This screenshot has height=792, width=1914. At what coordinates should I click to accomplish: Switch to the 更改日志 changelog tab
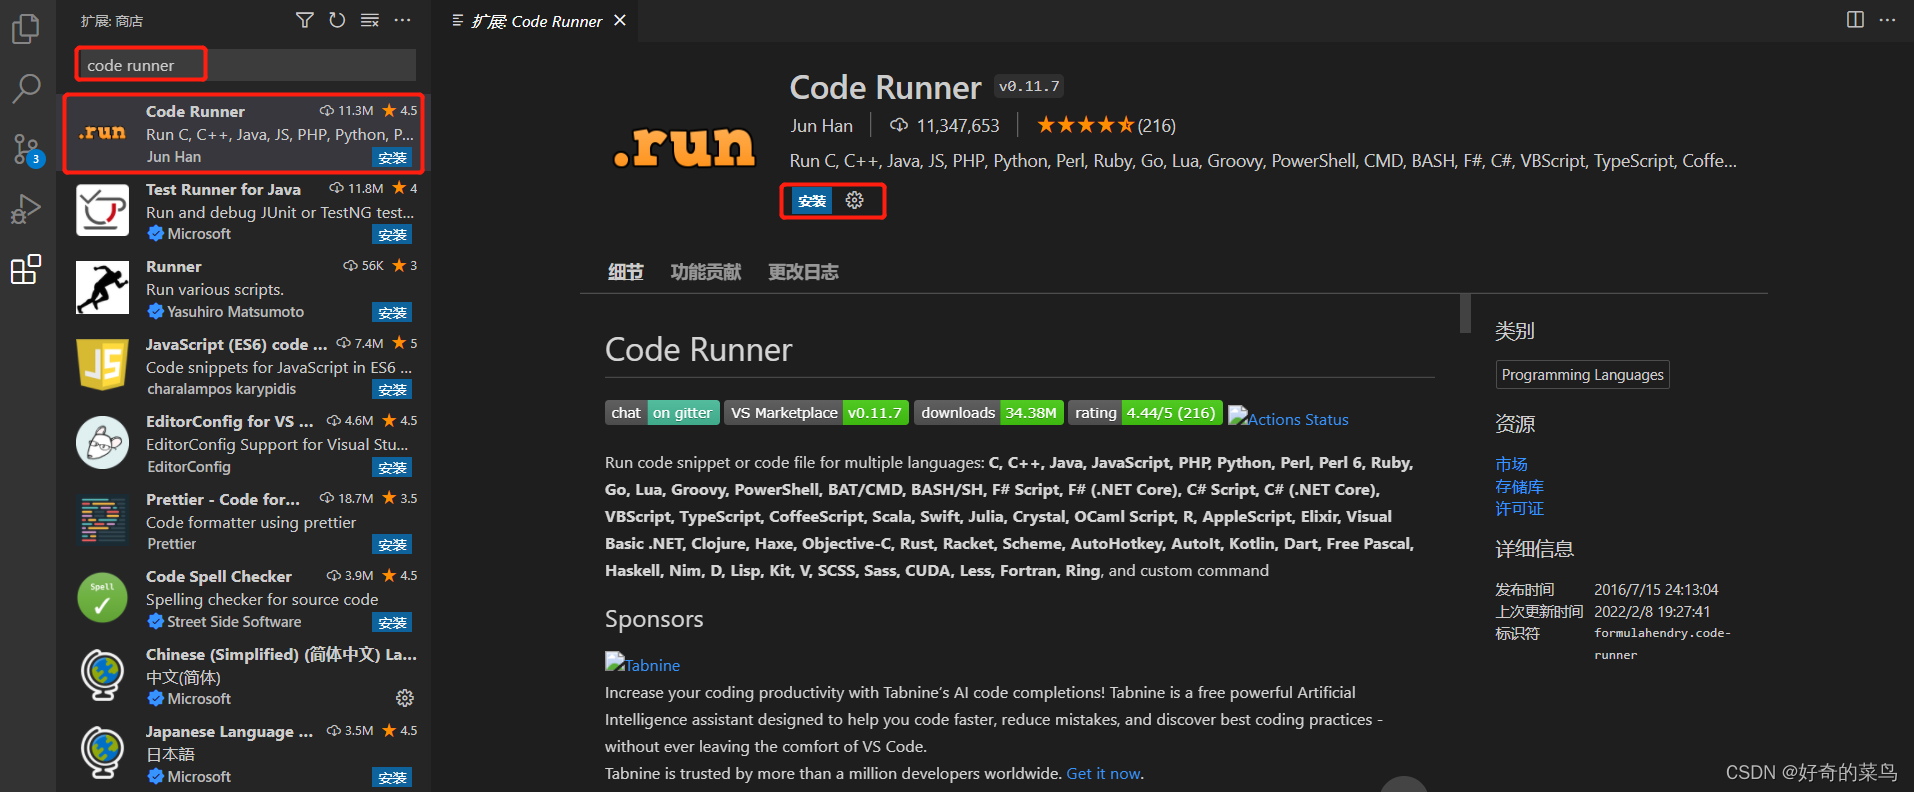pos(803,272)
